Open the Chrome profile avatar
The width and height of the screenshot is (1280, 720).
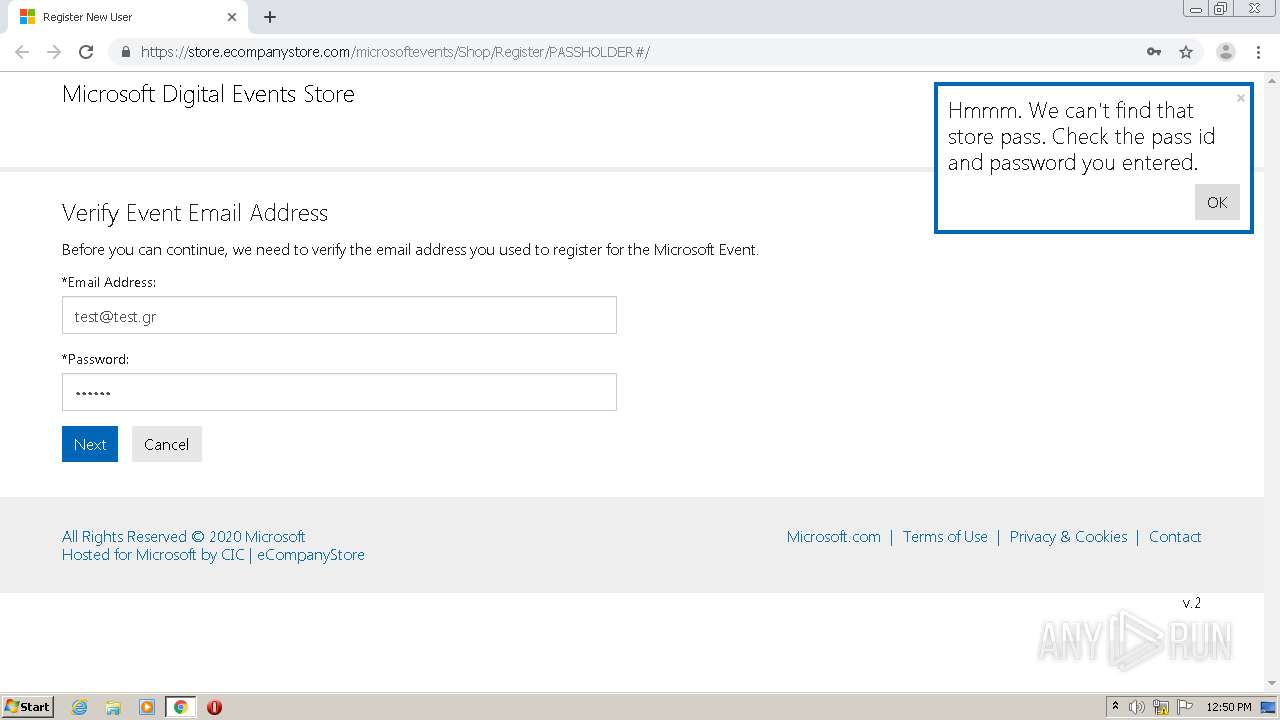pyautogui.click(x=1225, y=52)
